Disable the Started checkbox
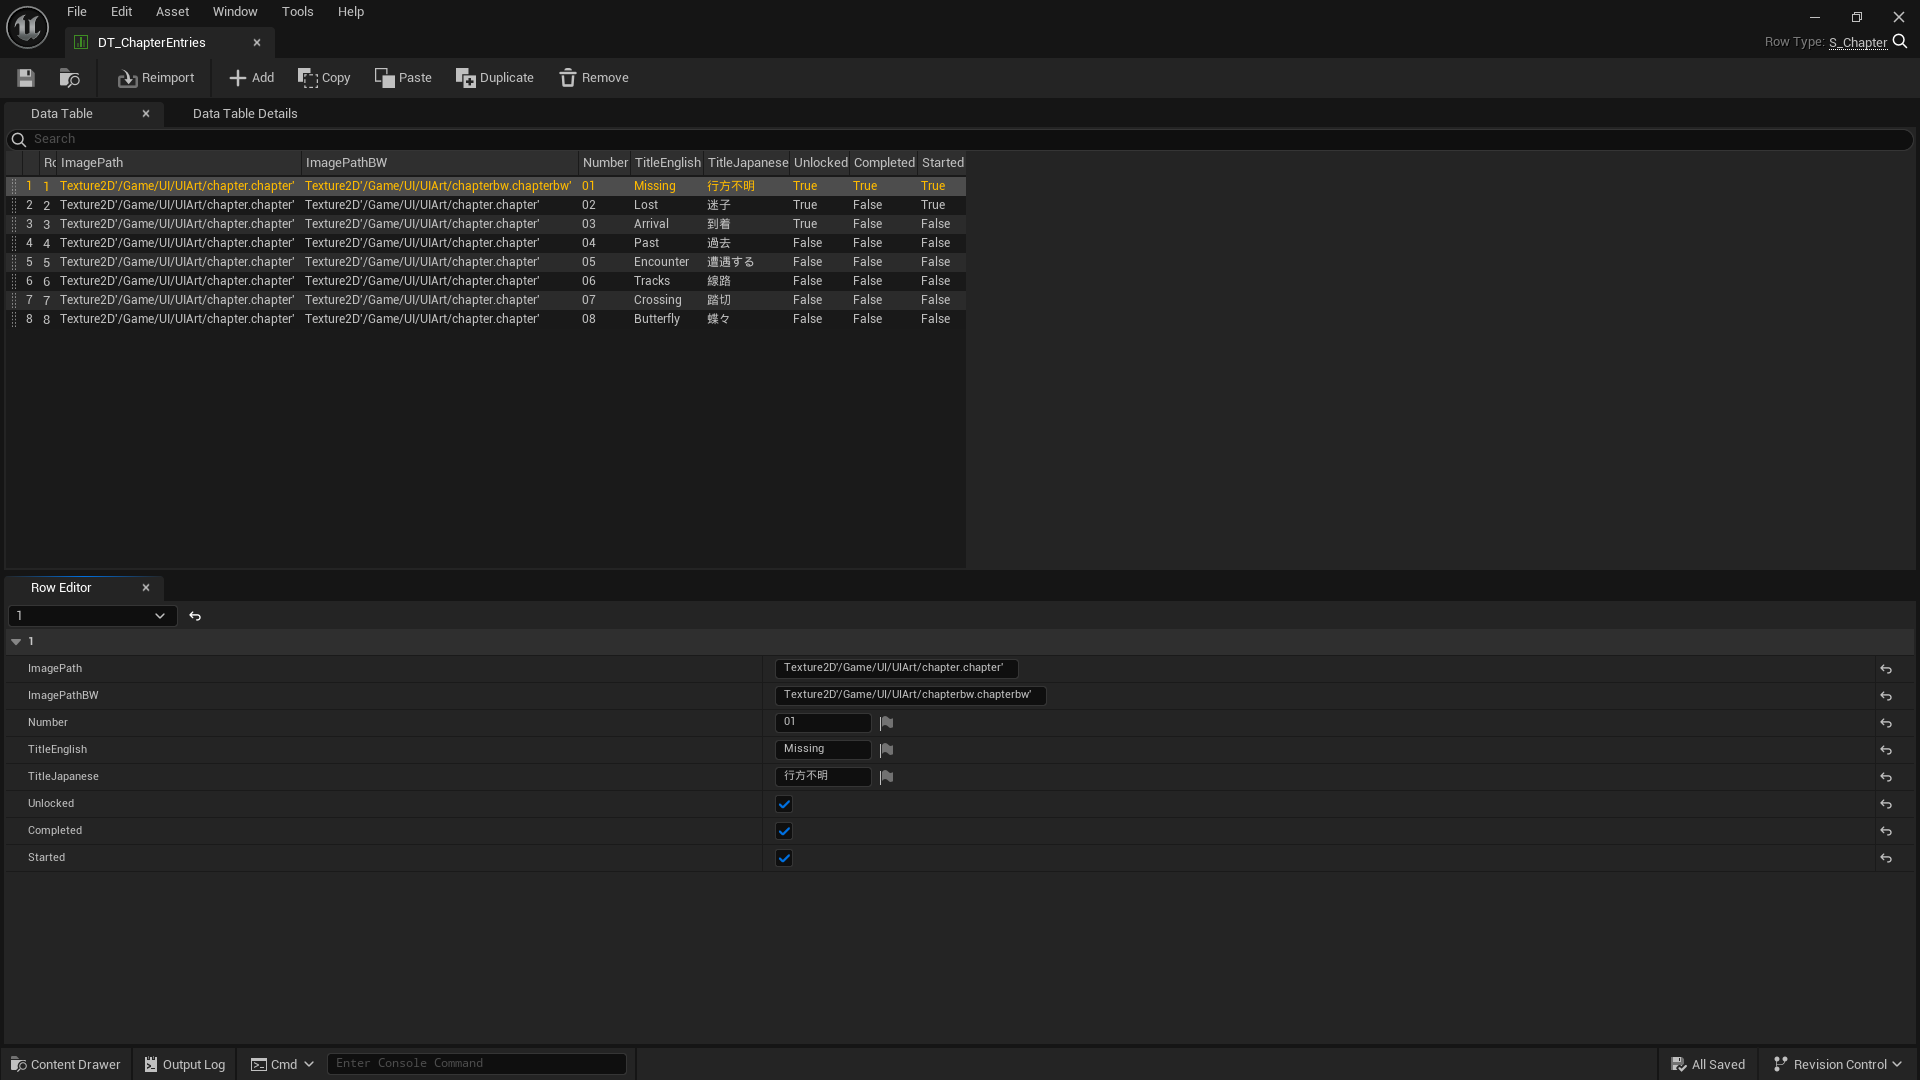1920x1080 pixels. [784, 858]
